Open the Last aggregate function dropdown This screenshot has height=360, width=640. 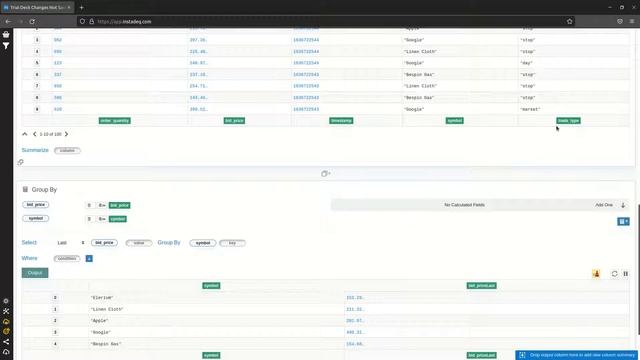click(x=71, y=243)
